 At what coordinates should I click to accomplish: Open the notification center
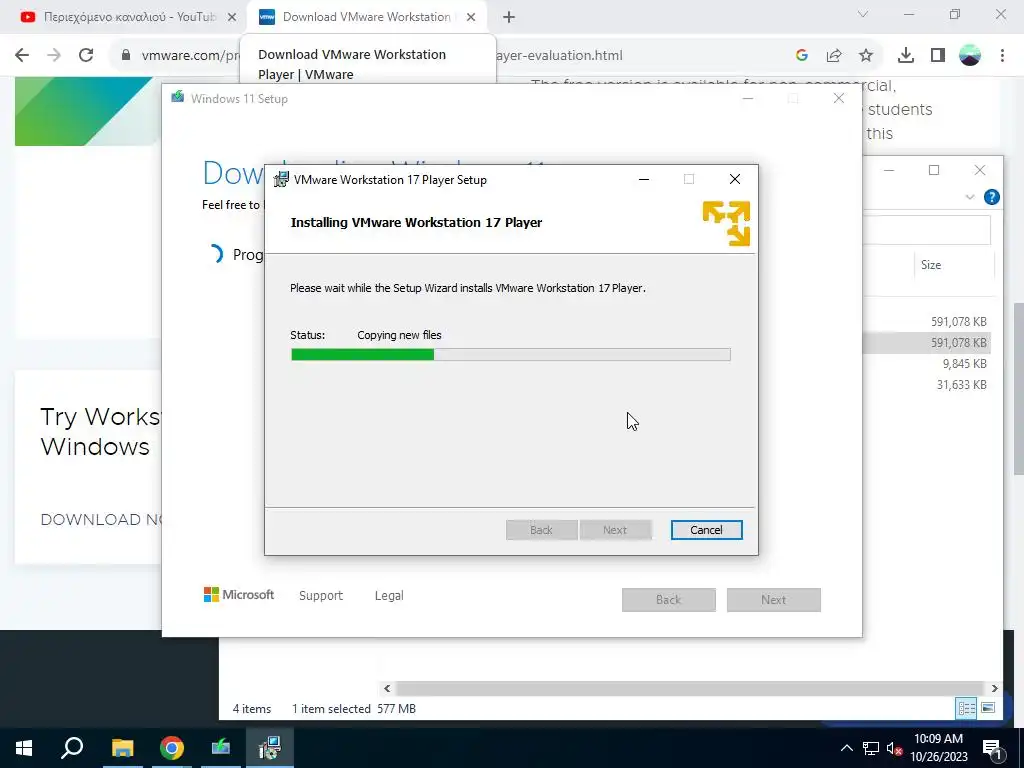click(993, 748)
